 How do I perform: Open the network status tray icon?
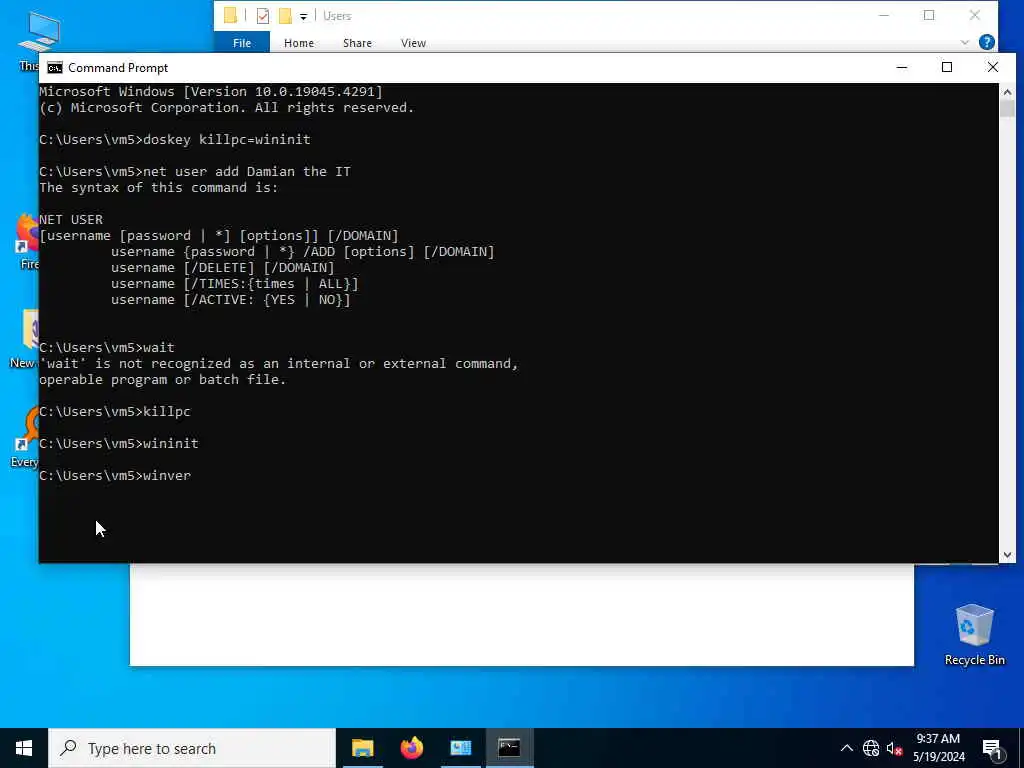pos(871,748)
